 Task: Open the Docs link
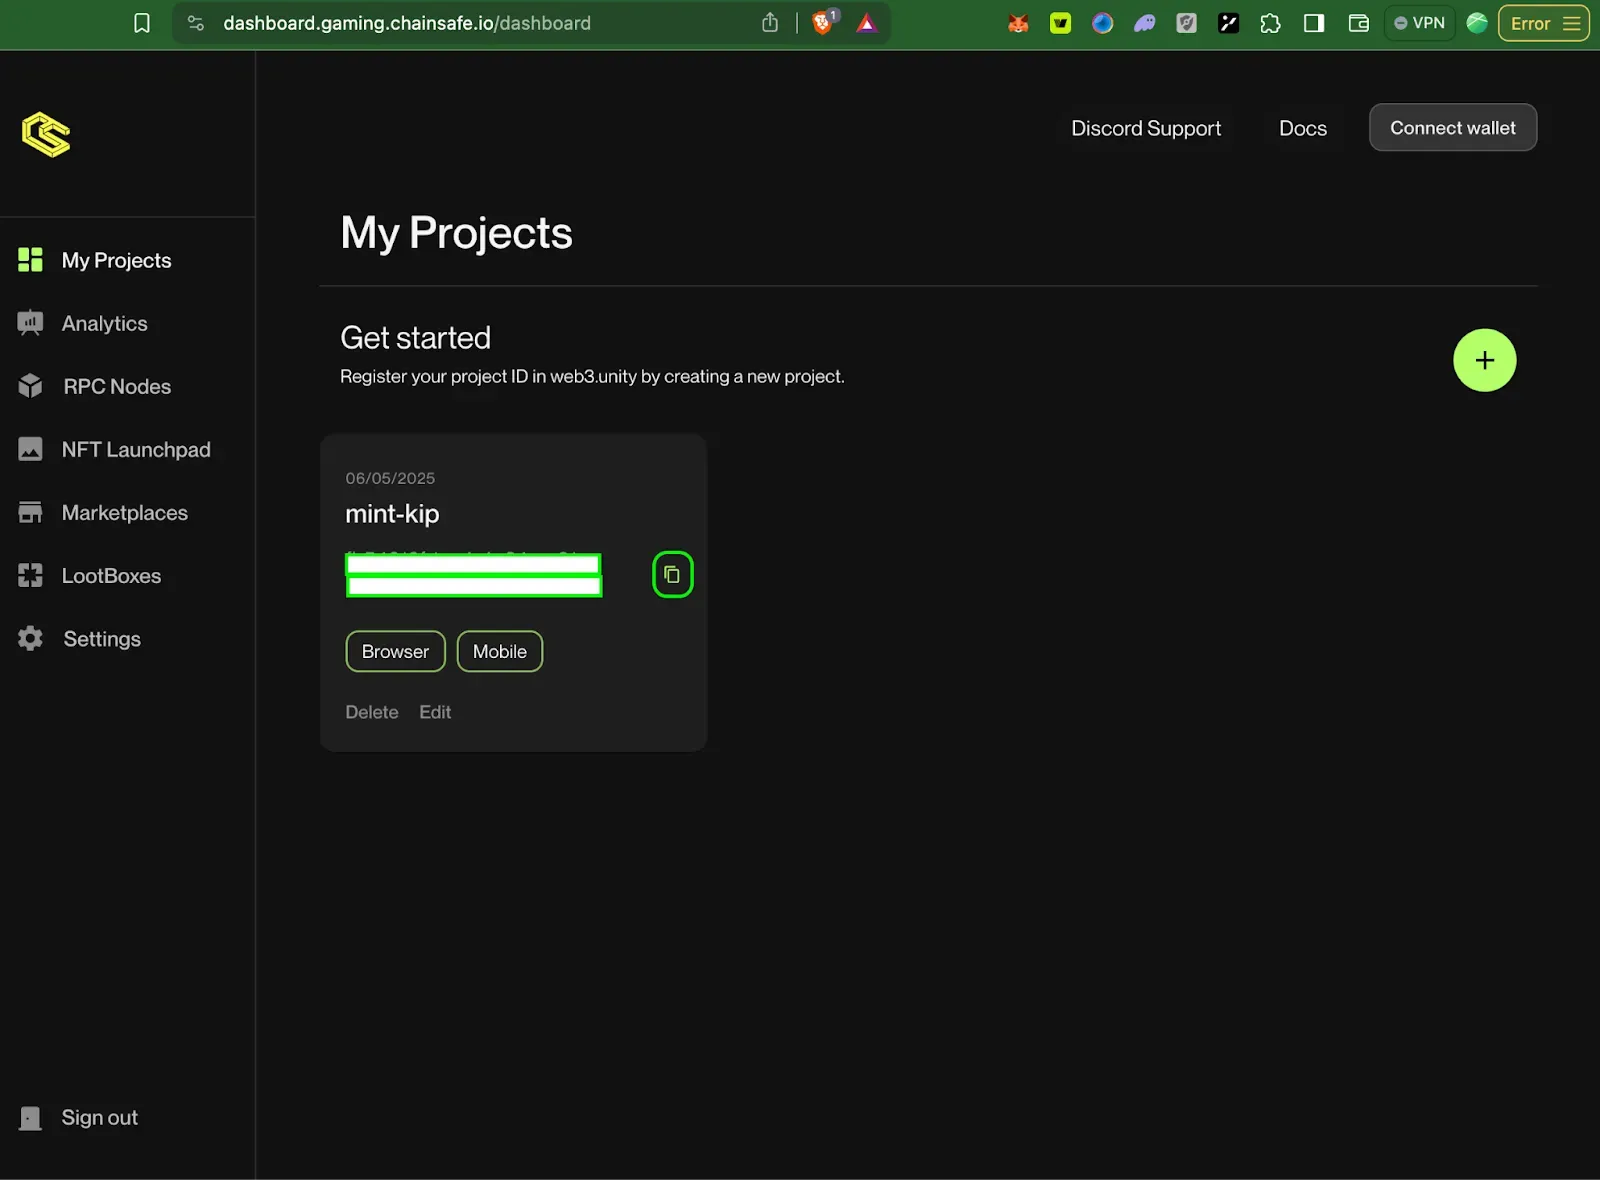[1302, 128]
